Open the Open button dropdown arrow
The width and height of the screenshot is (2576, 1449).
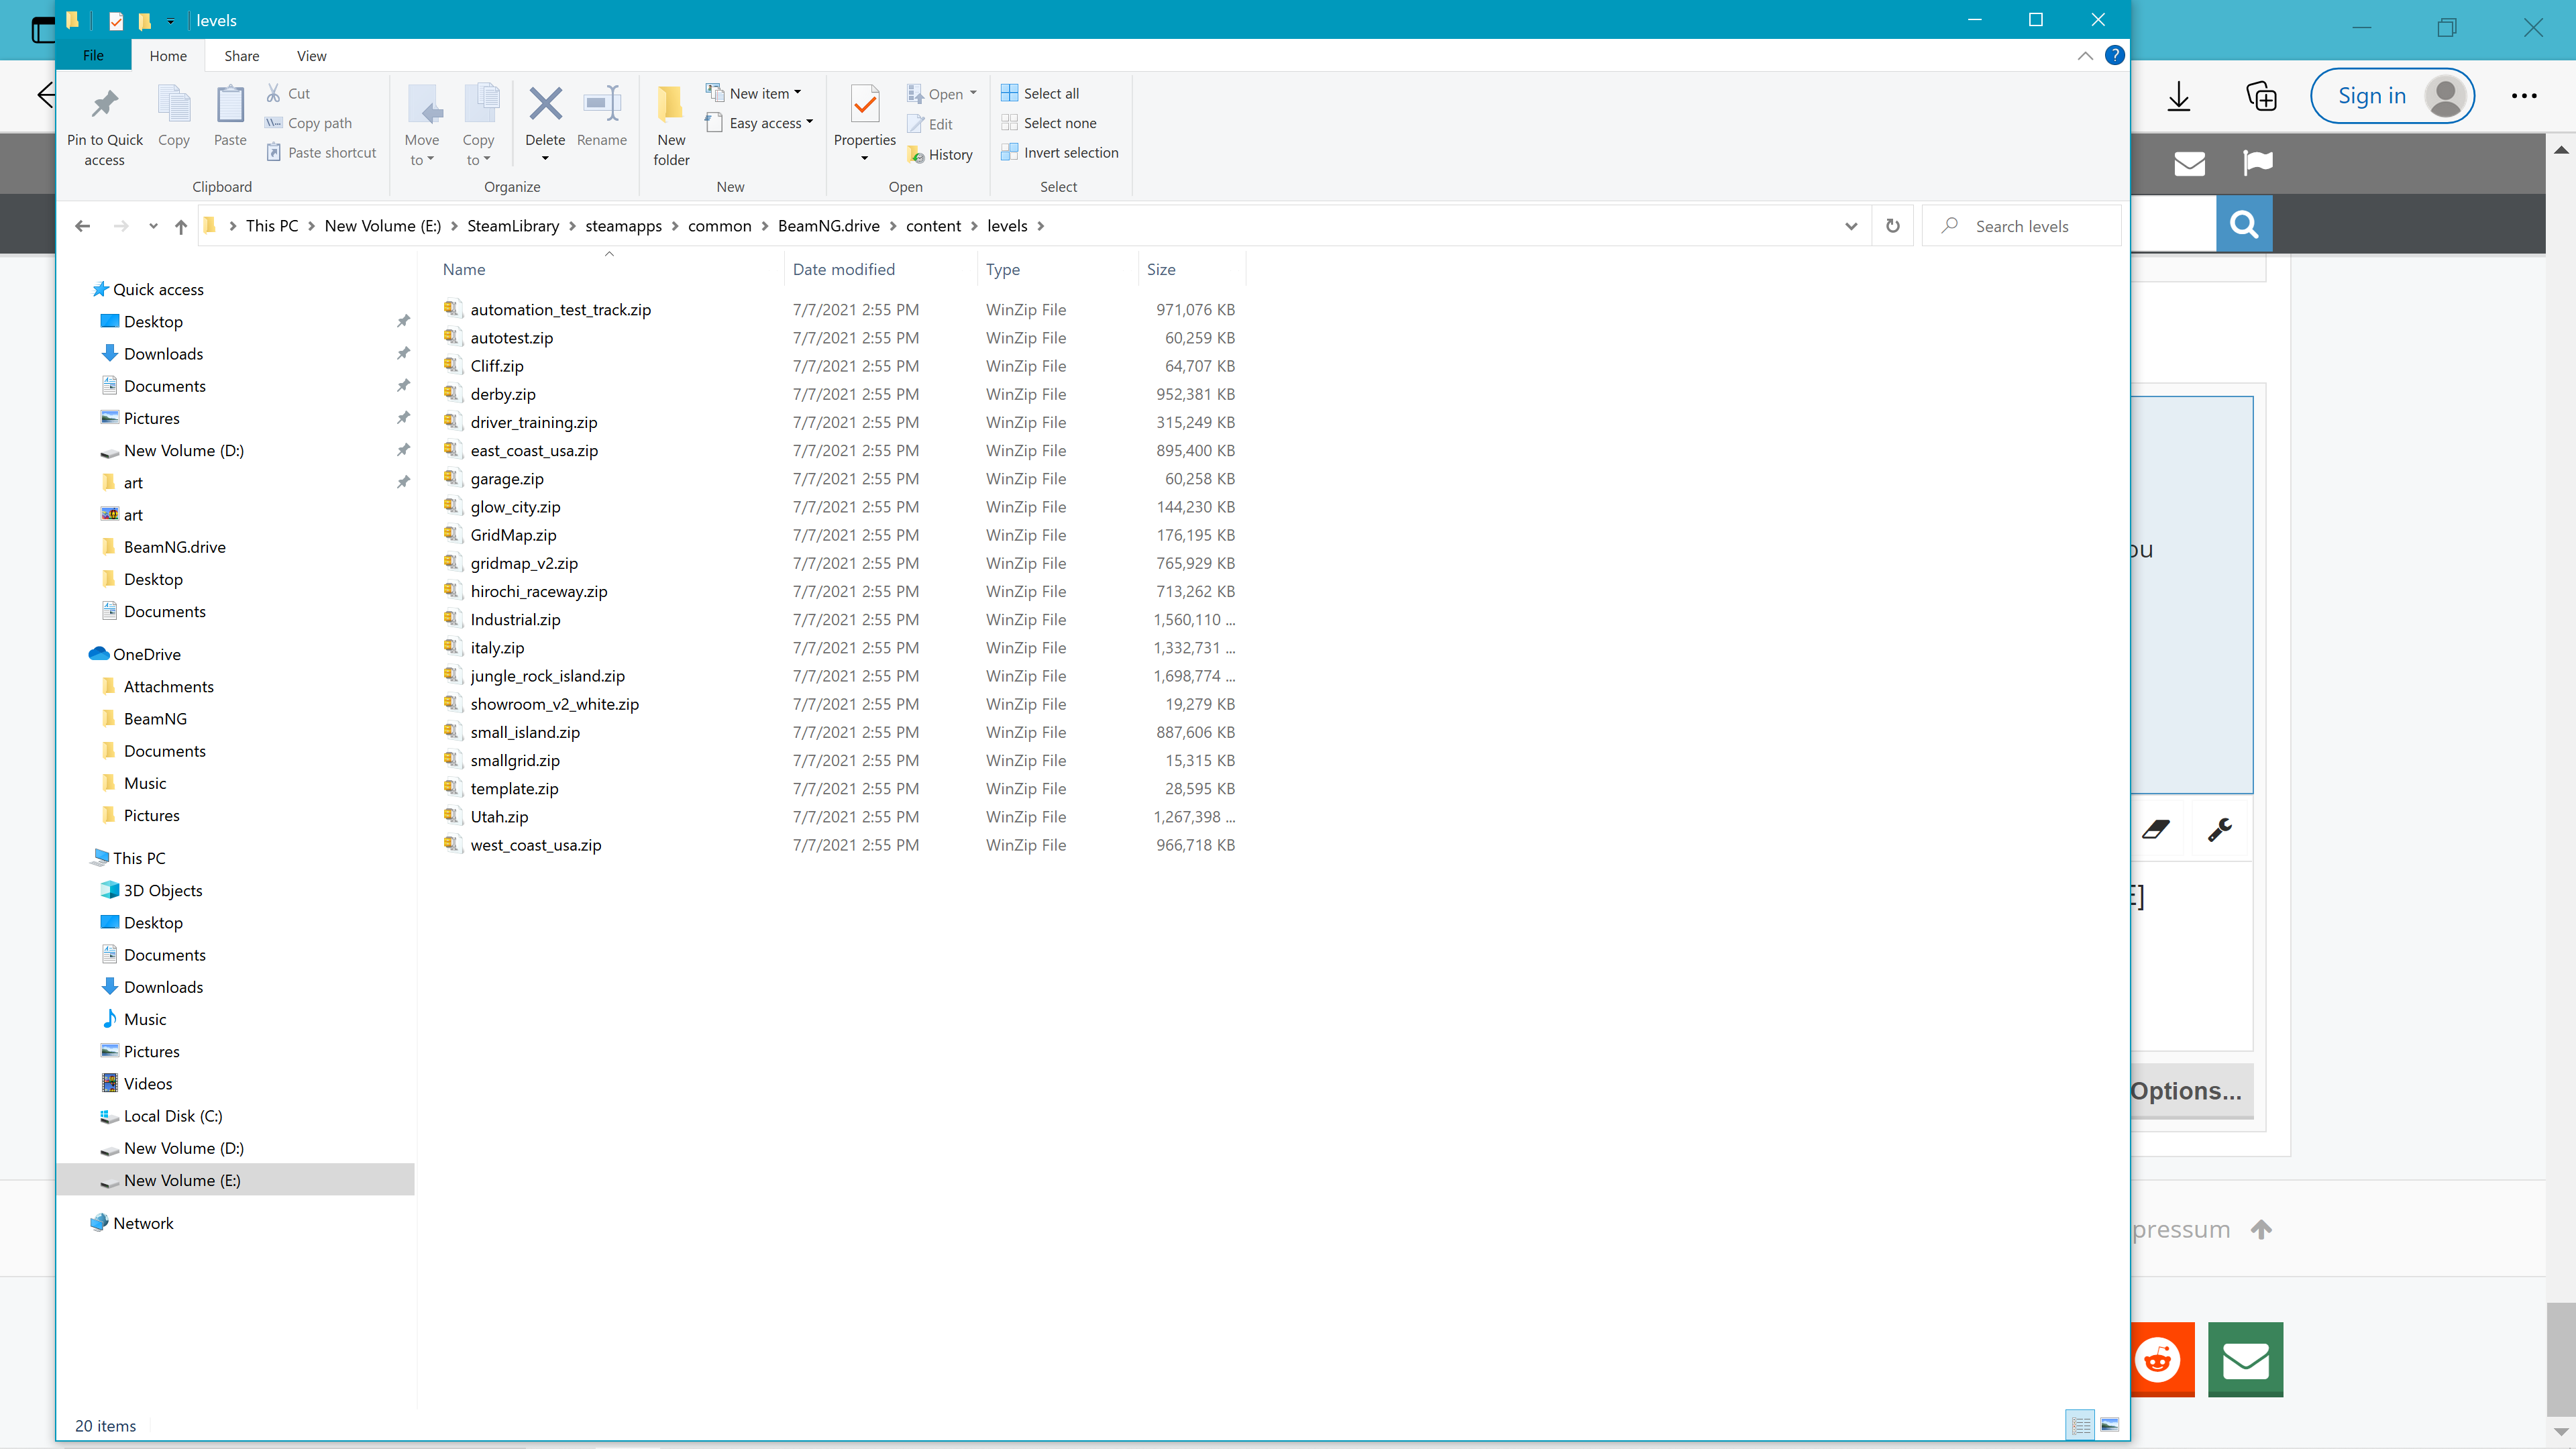point(973,93)
